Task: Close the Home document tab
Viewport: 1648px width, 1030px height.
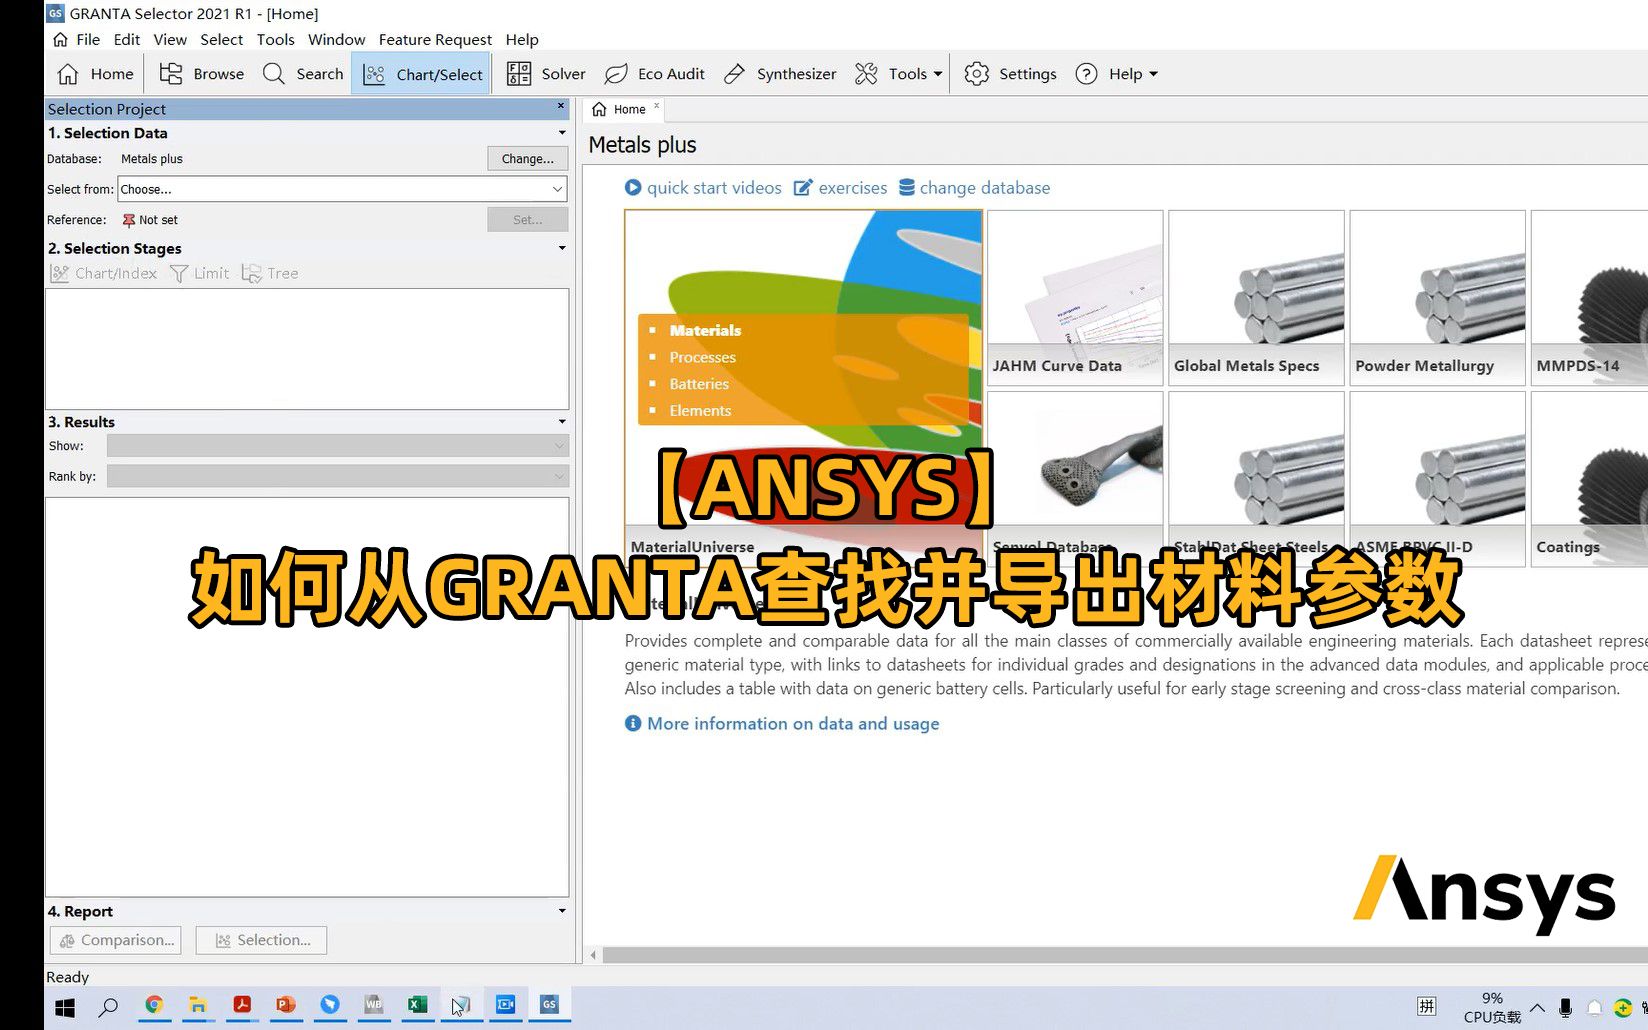Action: pyautogui.click(x=657, y=105)
